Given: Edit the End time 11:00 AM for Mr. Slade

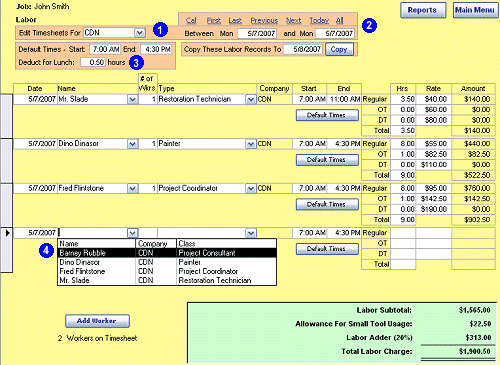Looking at the screenshot, I should [344, 99].
